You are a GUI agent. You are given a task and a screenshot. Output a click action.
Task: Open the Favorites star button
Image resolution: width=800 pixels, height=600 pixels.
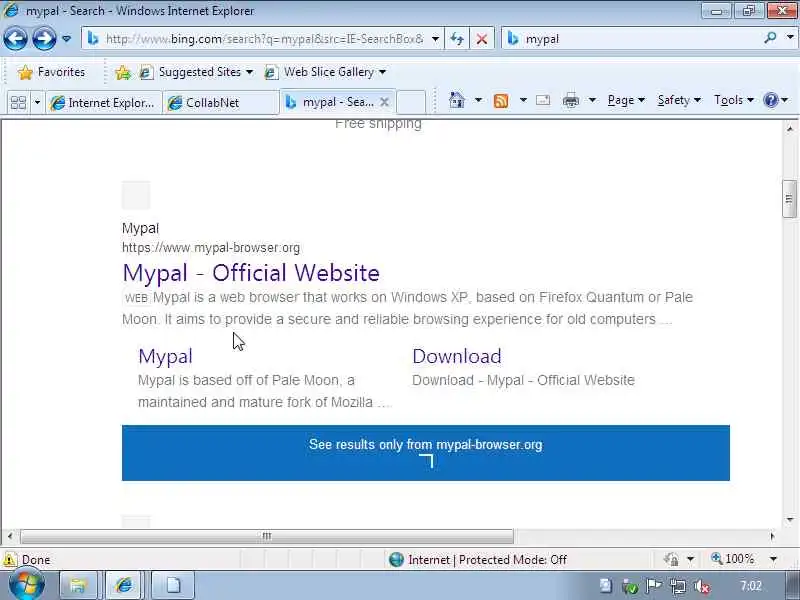[51, 72]
